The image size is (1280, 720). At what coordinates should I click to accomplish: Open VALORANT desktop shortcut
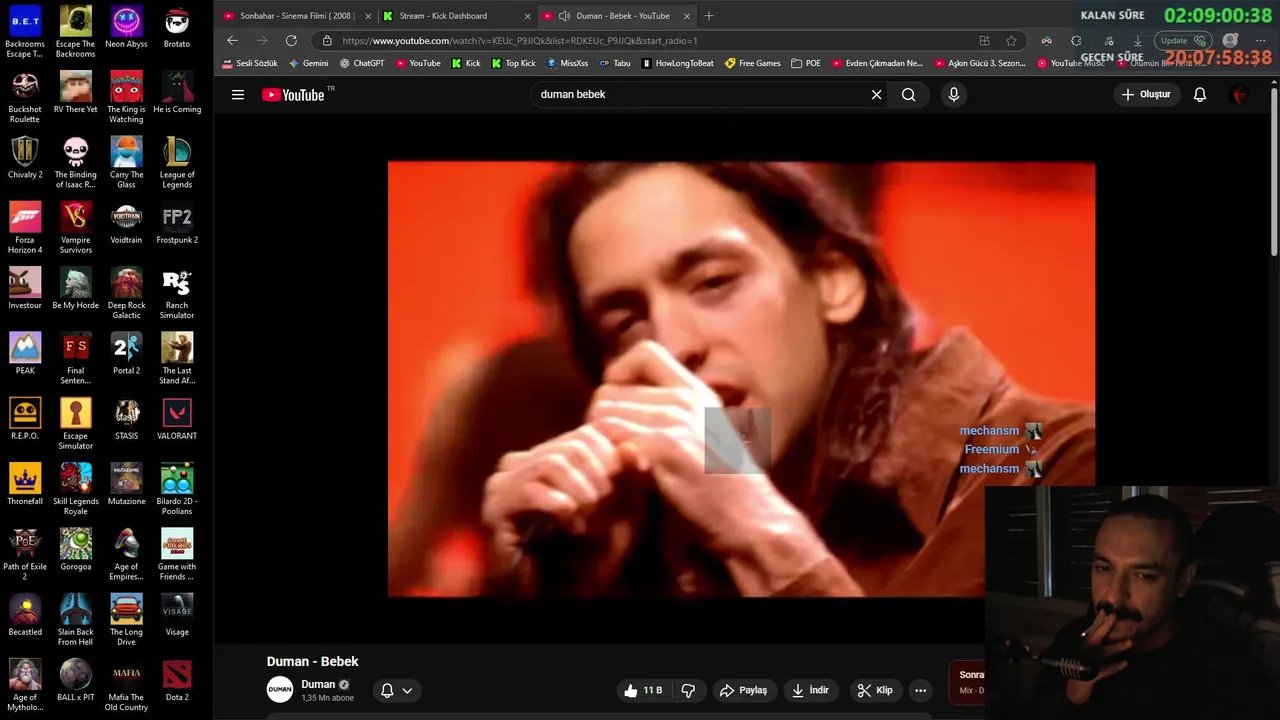click(x=177, y=419)
